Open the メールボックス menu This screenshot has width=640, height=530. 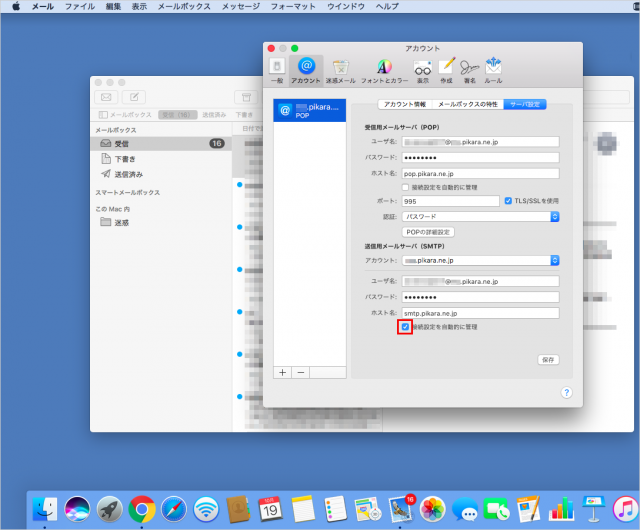184,6
